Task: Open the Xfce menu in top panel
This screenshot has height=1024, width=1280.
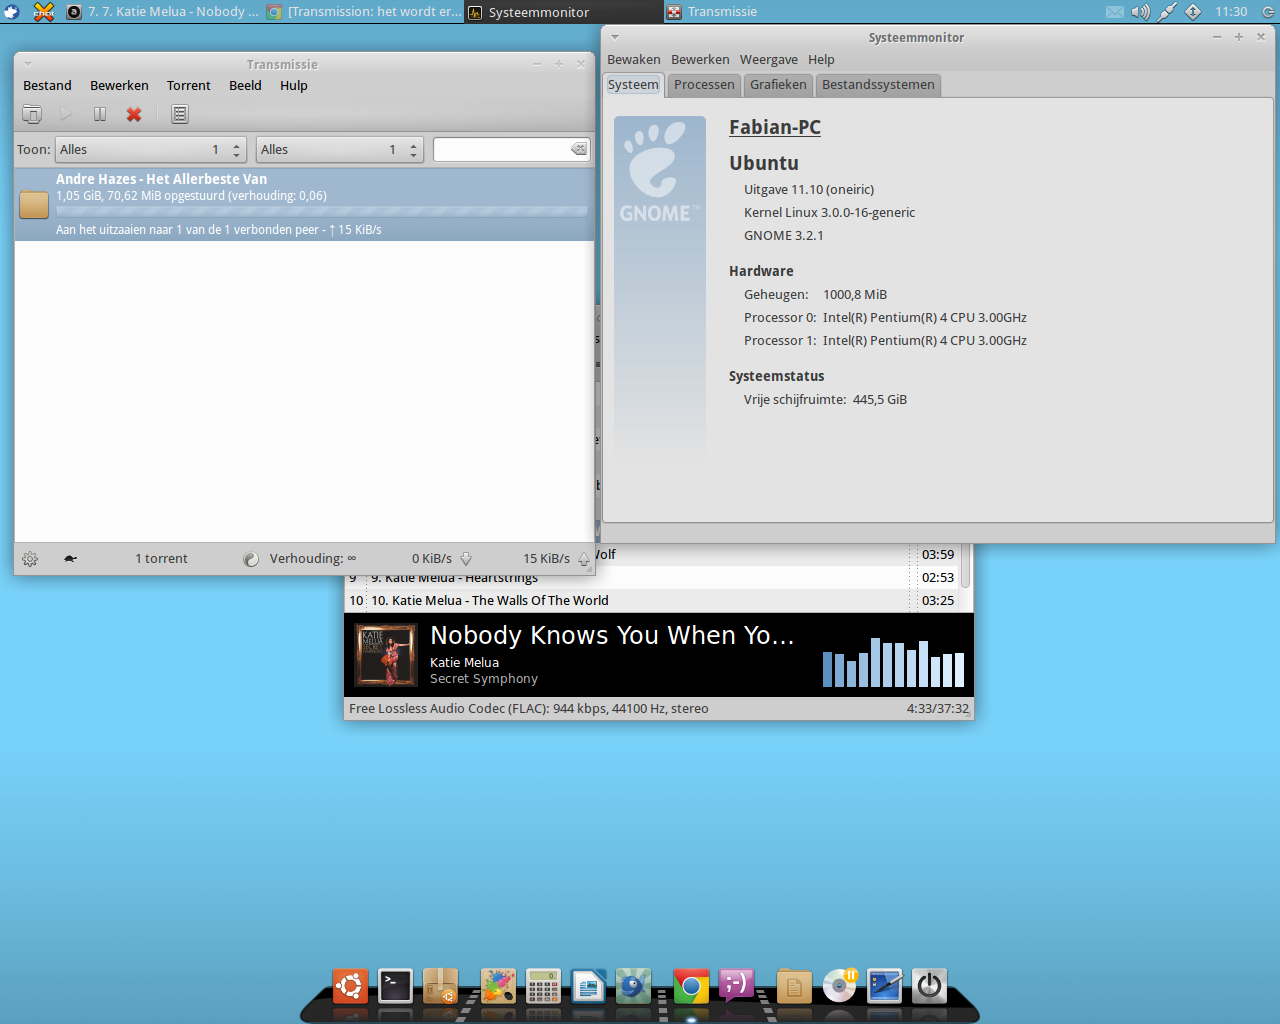Action: pos(11,12)
